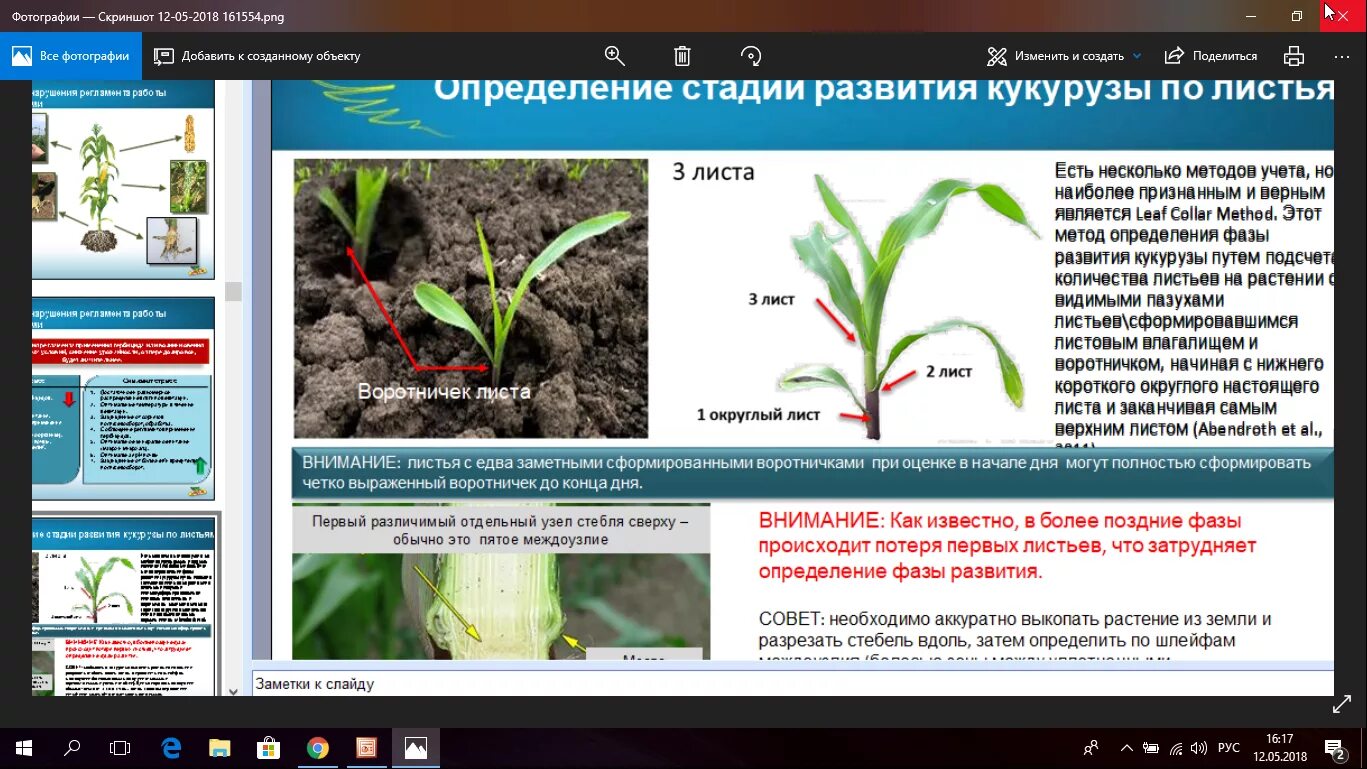This screenshot has height=769, width=1367.
Task: Close the Photos window
Action: pyautogui.click(x=1343, y=16)
